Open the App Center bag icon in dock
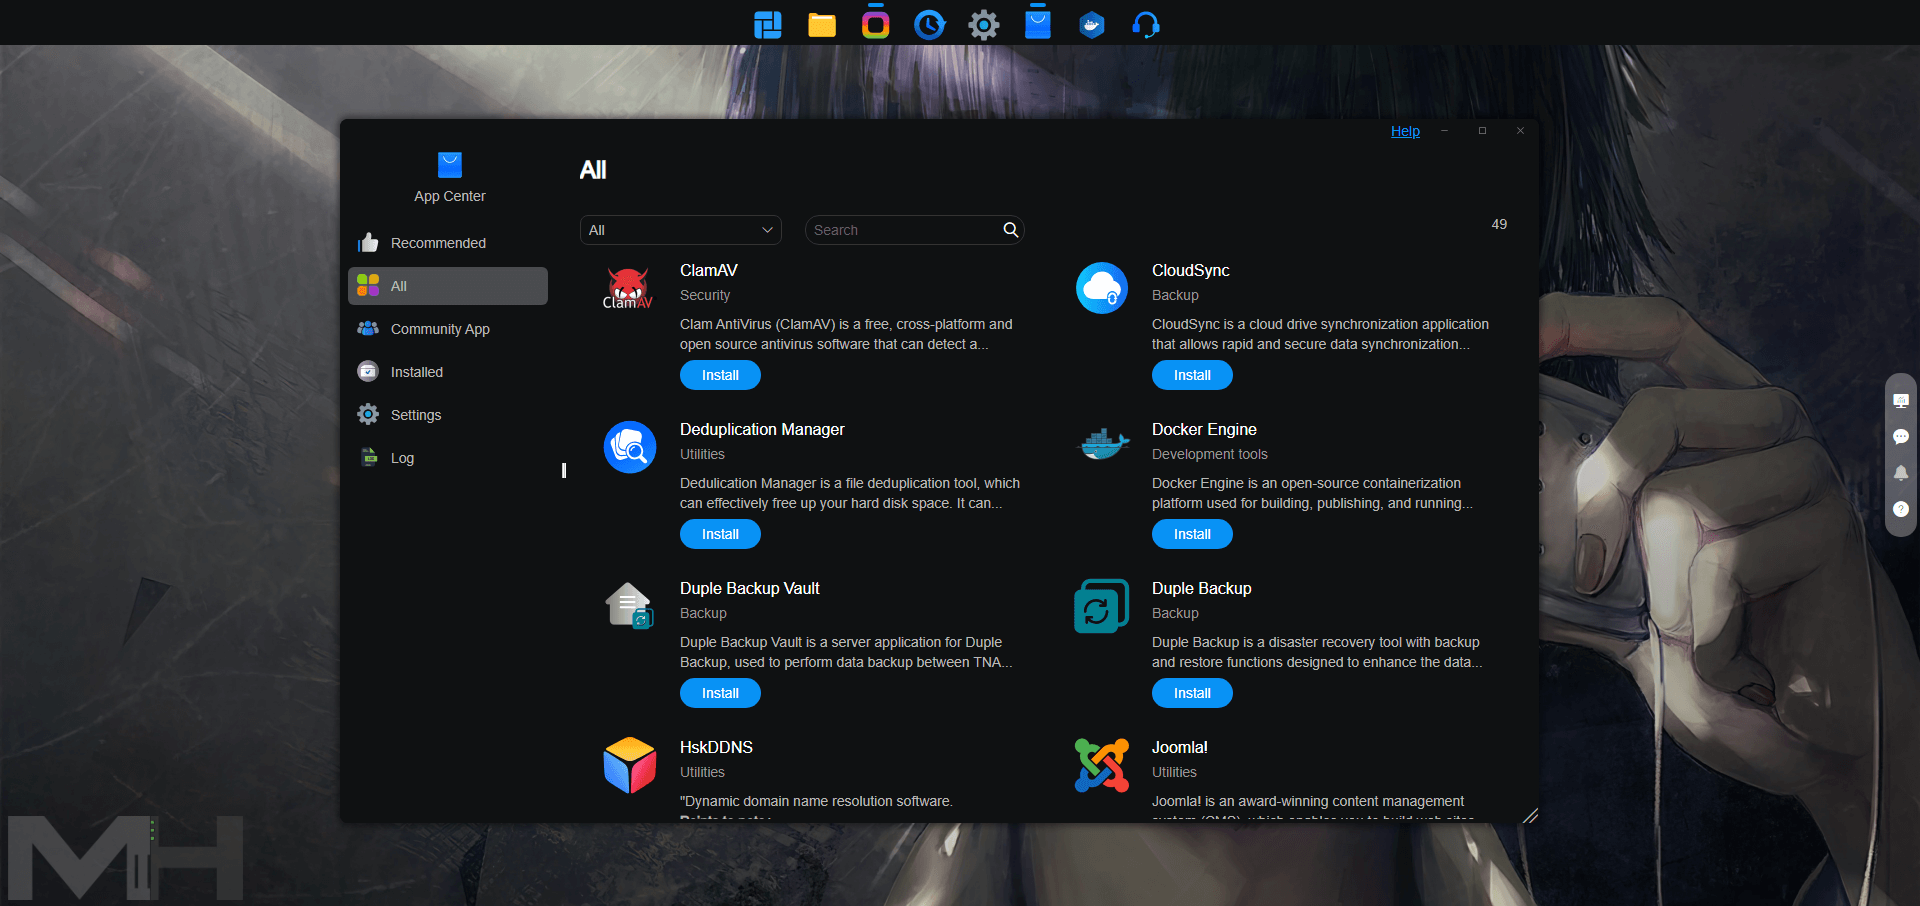This screenshot has height=906, width=1920. click(1038, 23)
